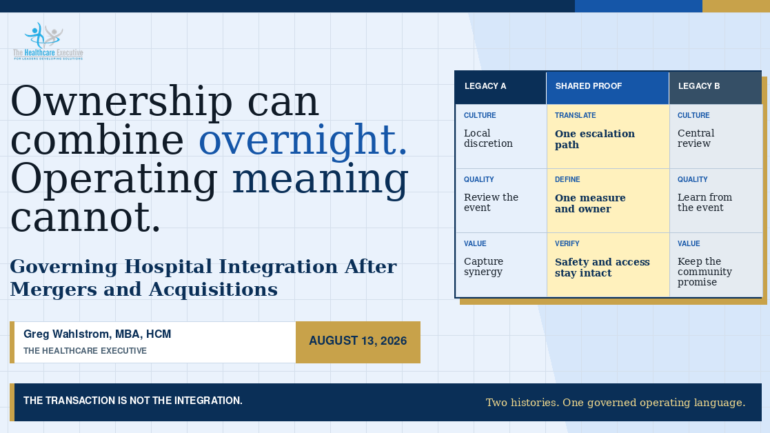This screenshot has width=770, height=433.
Task: Click the 'One escalation path' cell
Action: pos(608,136)
